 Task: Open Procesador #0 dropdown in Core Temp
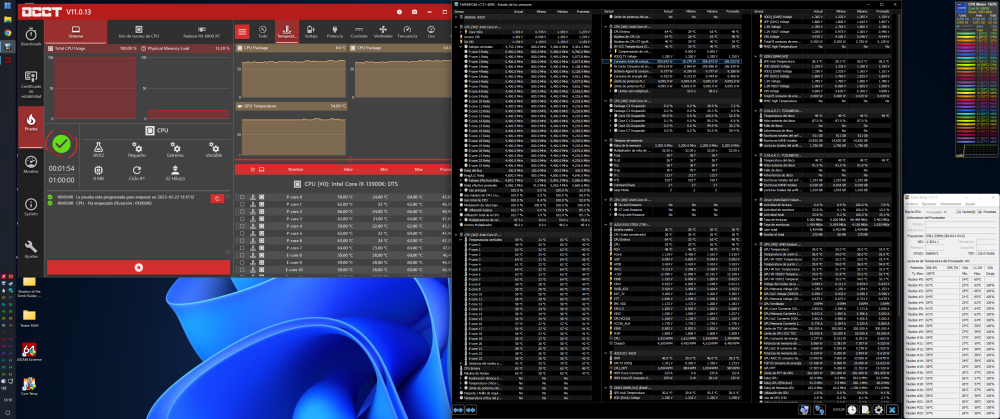[939, 211]
